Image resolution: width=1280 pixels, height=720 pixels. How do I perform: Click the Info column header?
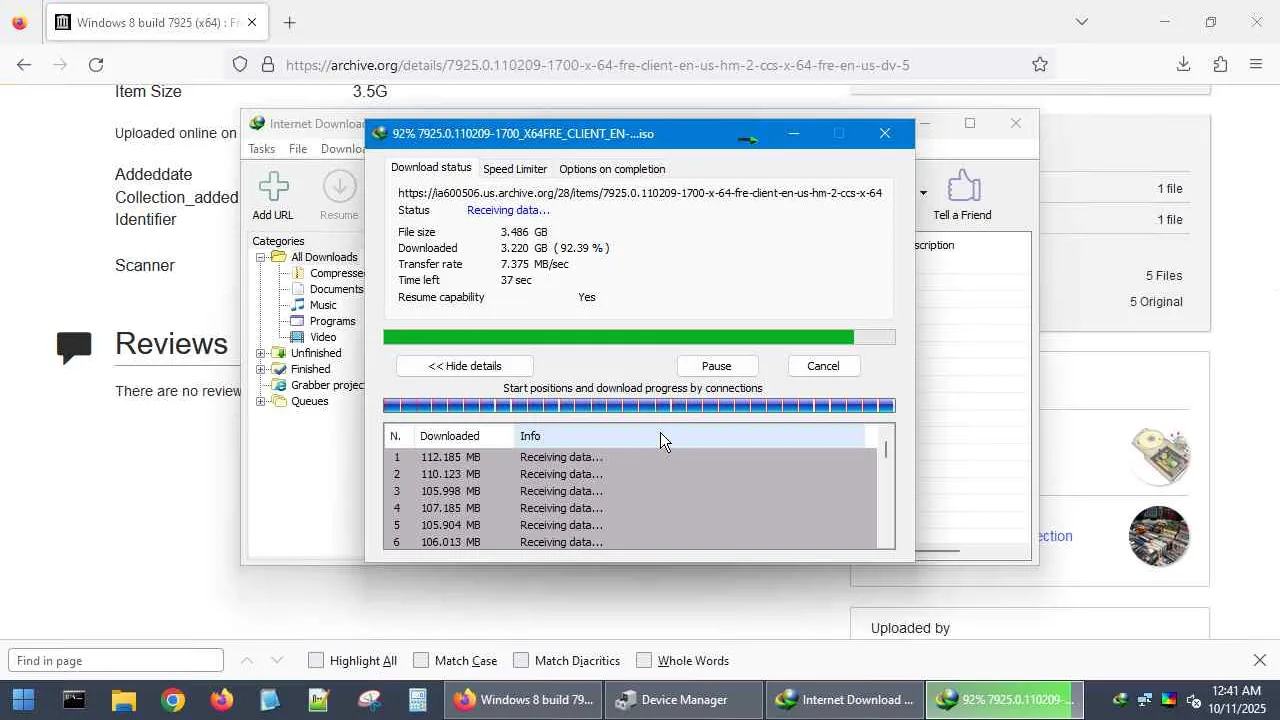point(689,436)
